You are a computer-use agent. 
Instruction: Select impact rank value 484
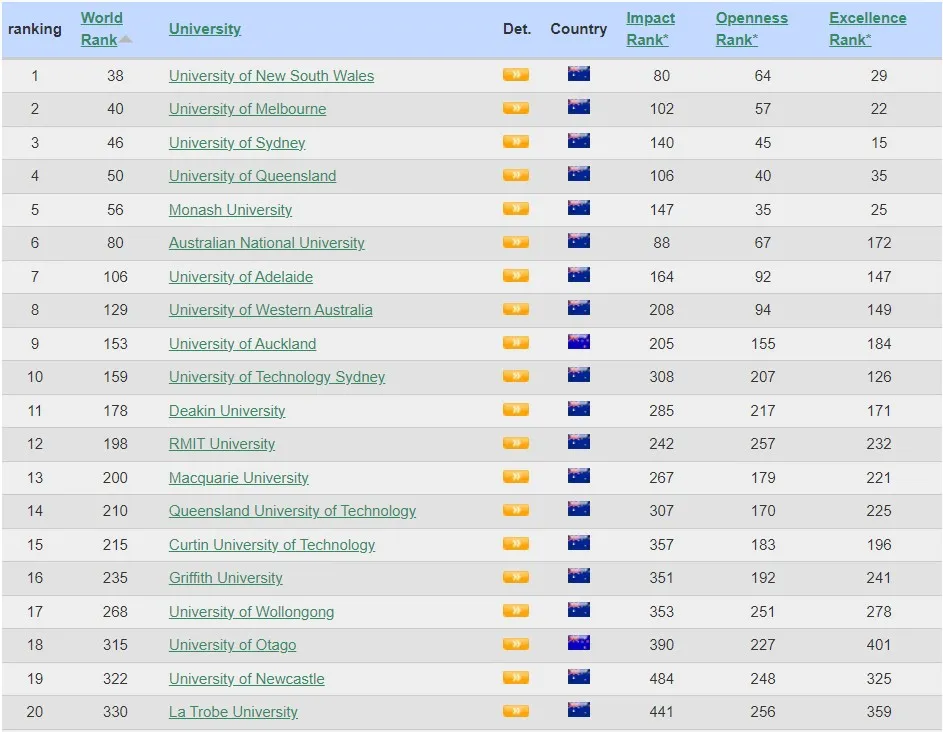click(662, 678)
